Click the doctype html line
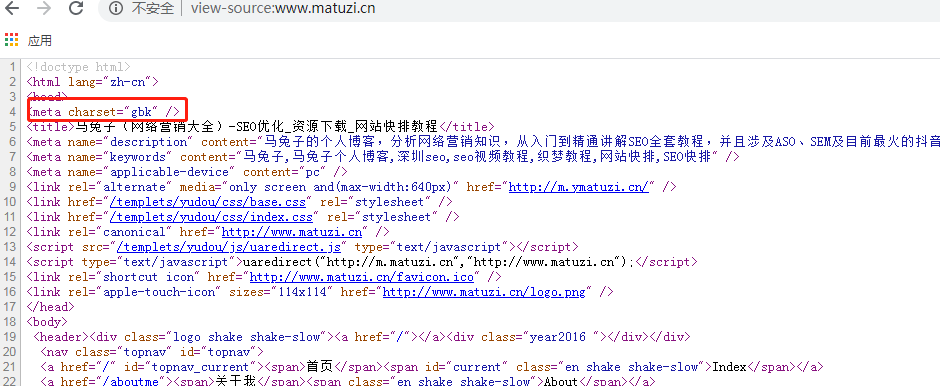Screen dimensions: 940x386 (x=79, y=67)
